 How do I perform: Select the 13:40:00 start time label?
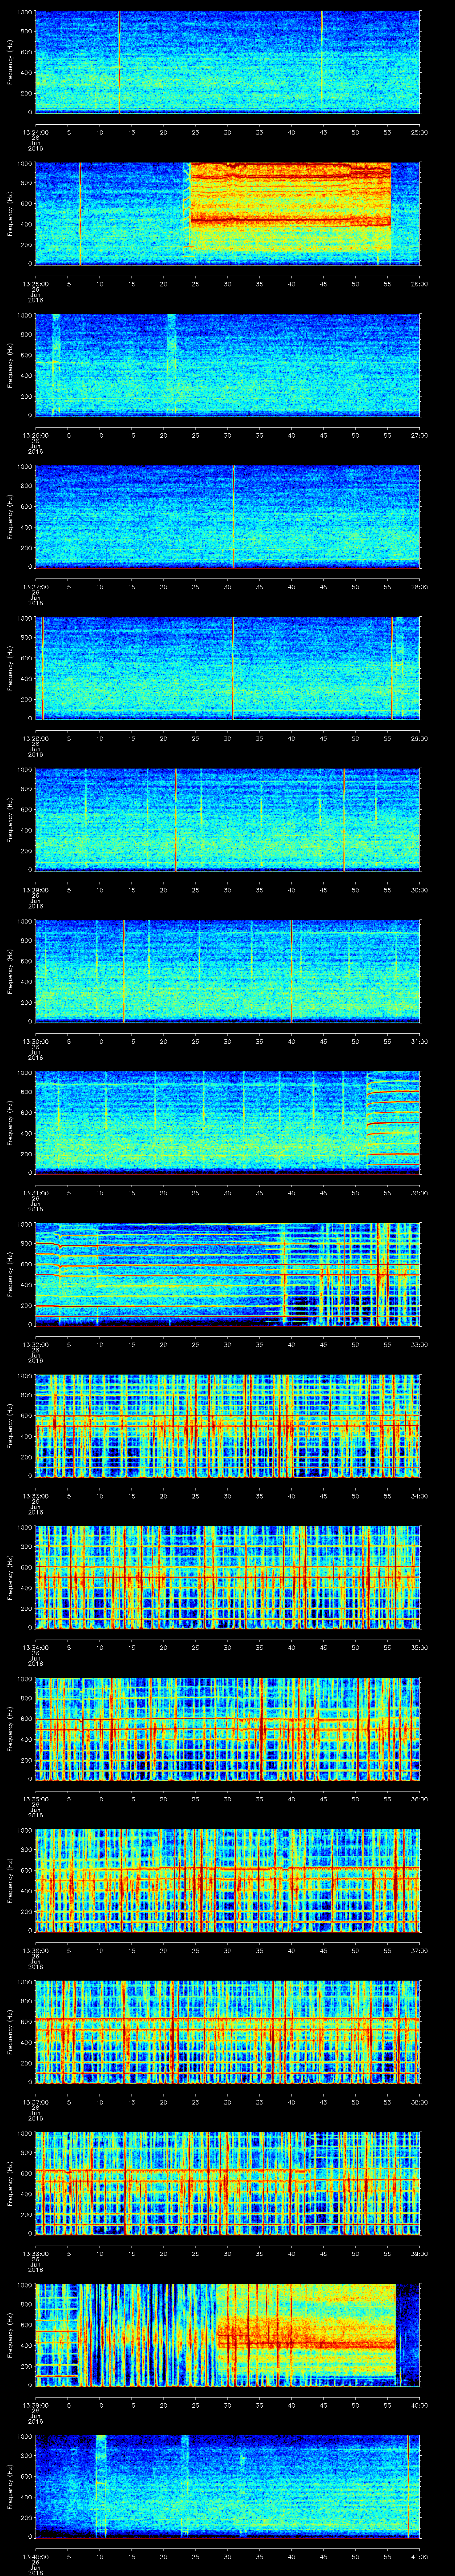pos(36,2556)
